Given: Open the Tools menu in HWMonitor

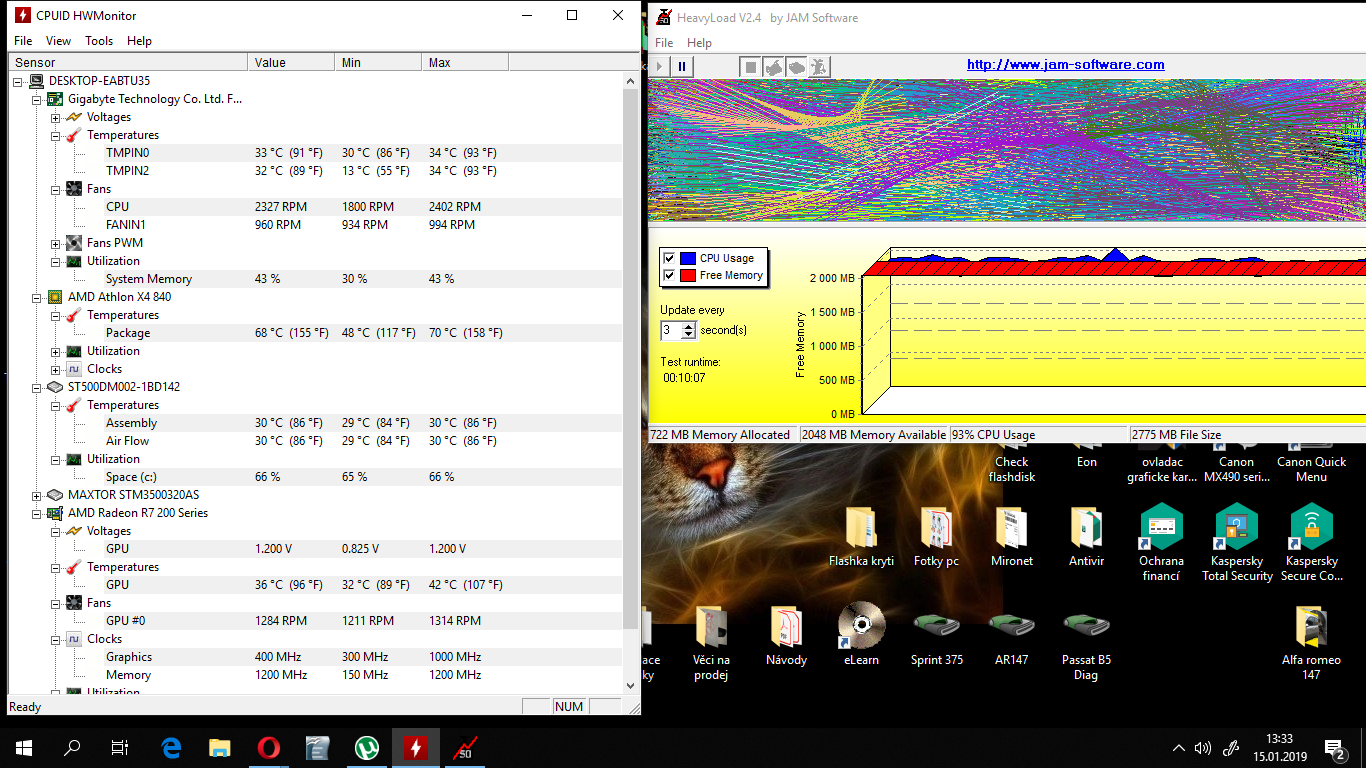Looking at the screenshot, I should 99,41.
